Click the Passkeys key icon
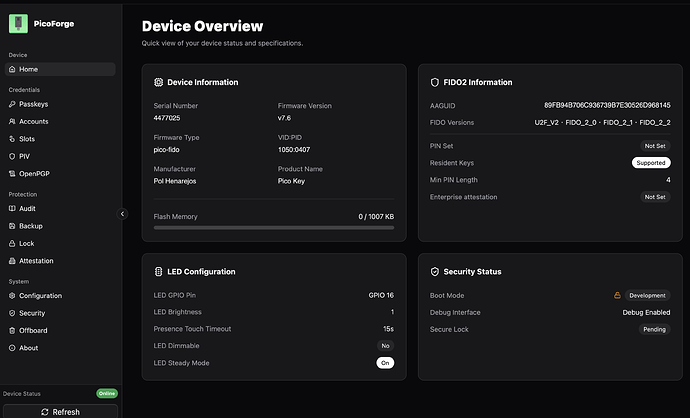Image resolution: width=690 pixels, height=418 pixels. tap(12, 104)
